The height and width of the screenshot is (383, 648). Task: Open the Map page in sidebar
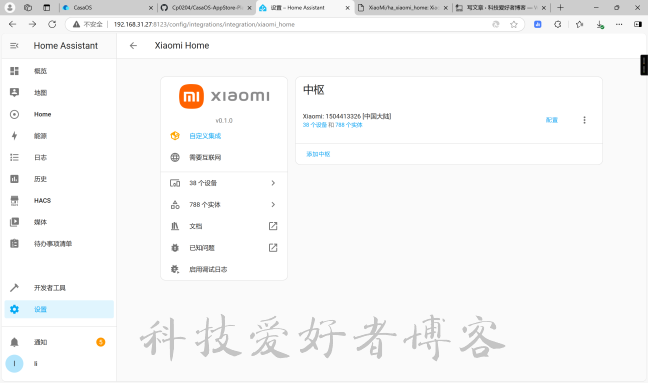pos(59,93)
